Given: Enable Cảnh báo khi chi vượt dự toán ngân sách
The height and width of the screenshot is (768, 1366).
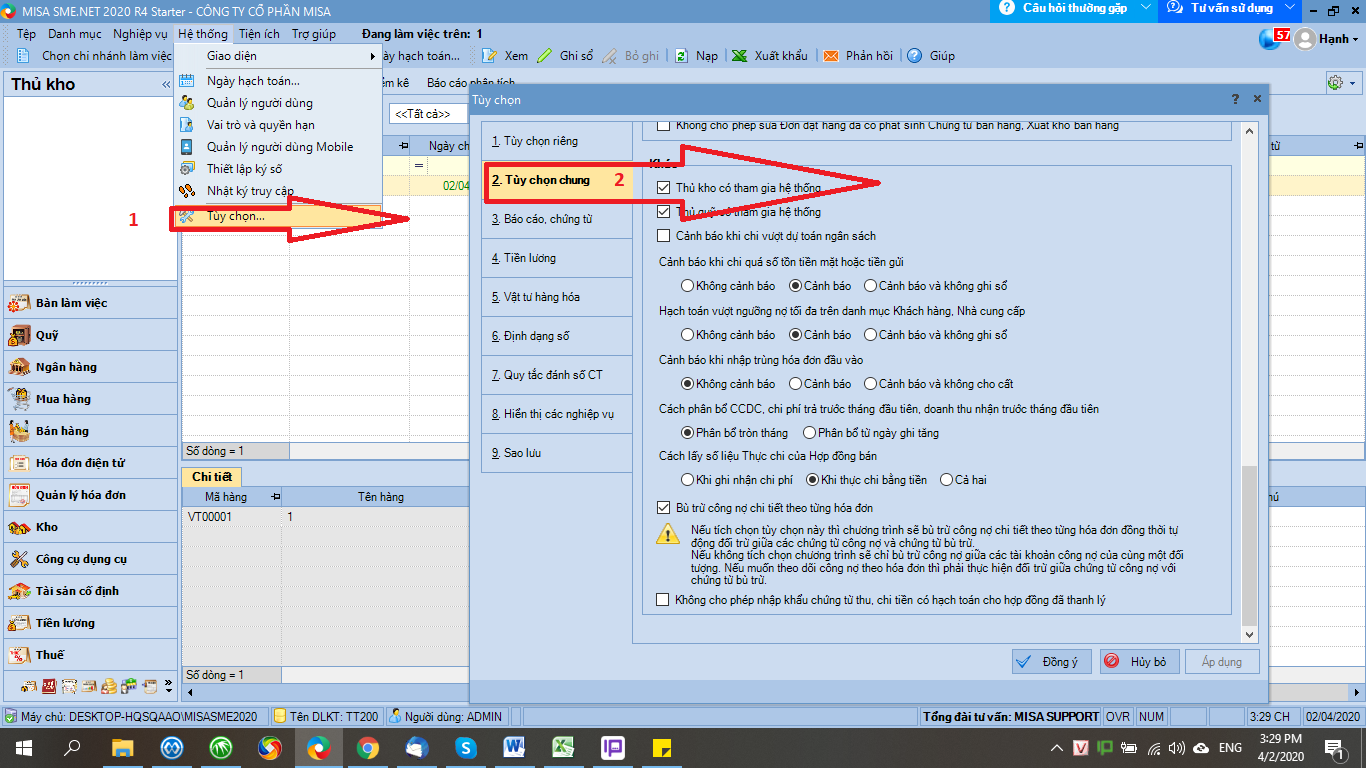Looking at the screenshot, I should coord(664,236).
